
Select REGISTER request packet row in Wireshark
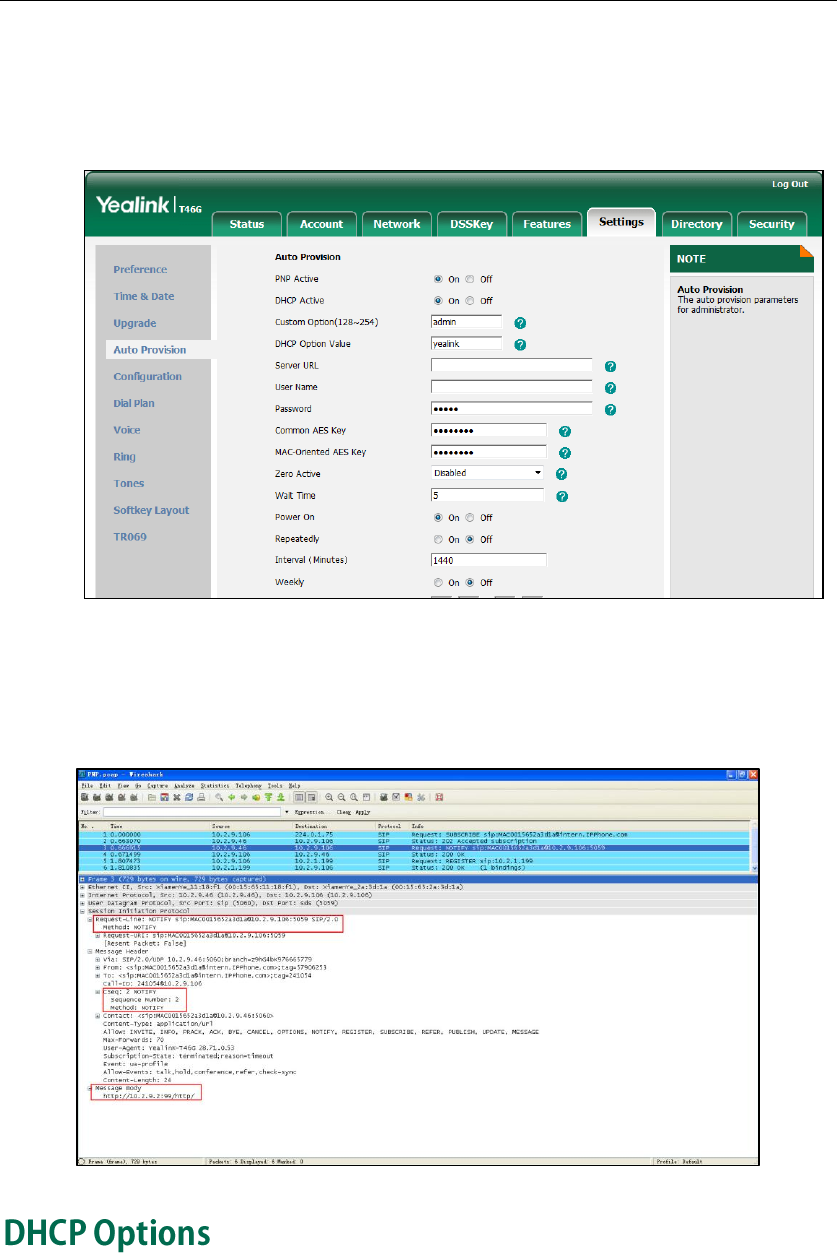coord(414,862)
